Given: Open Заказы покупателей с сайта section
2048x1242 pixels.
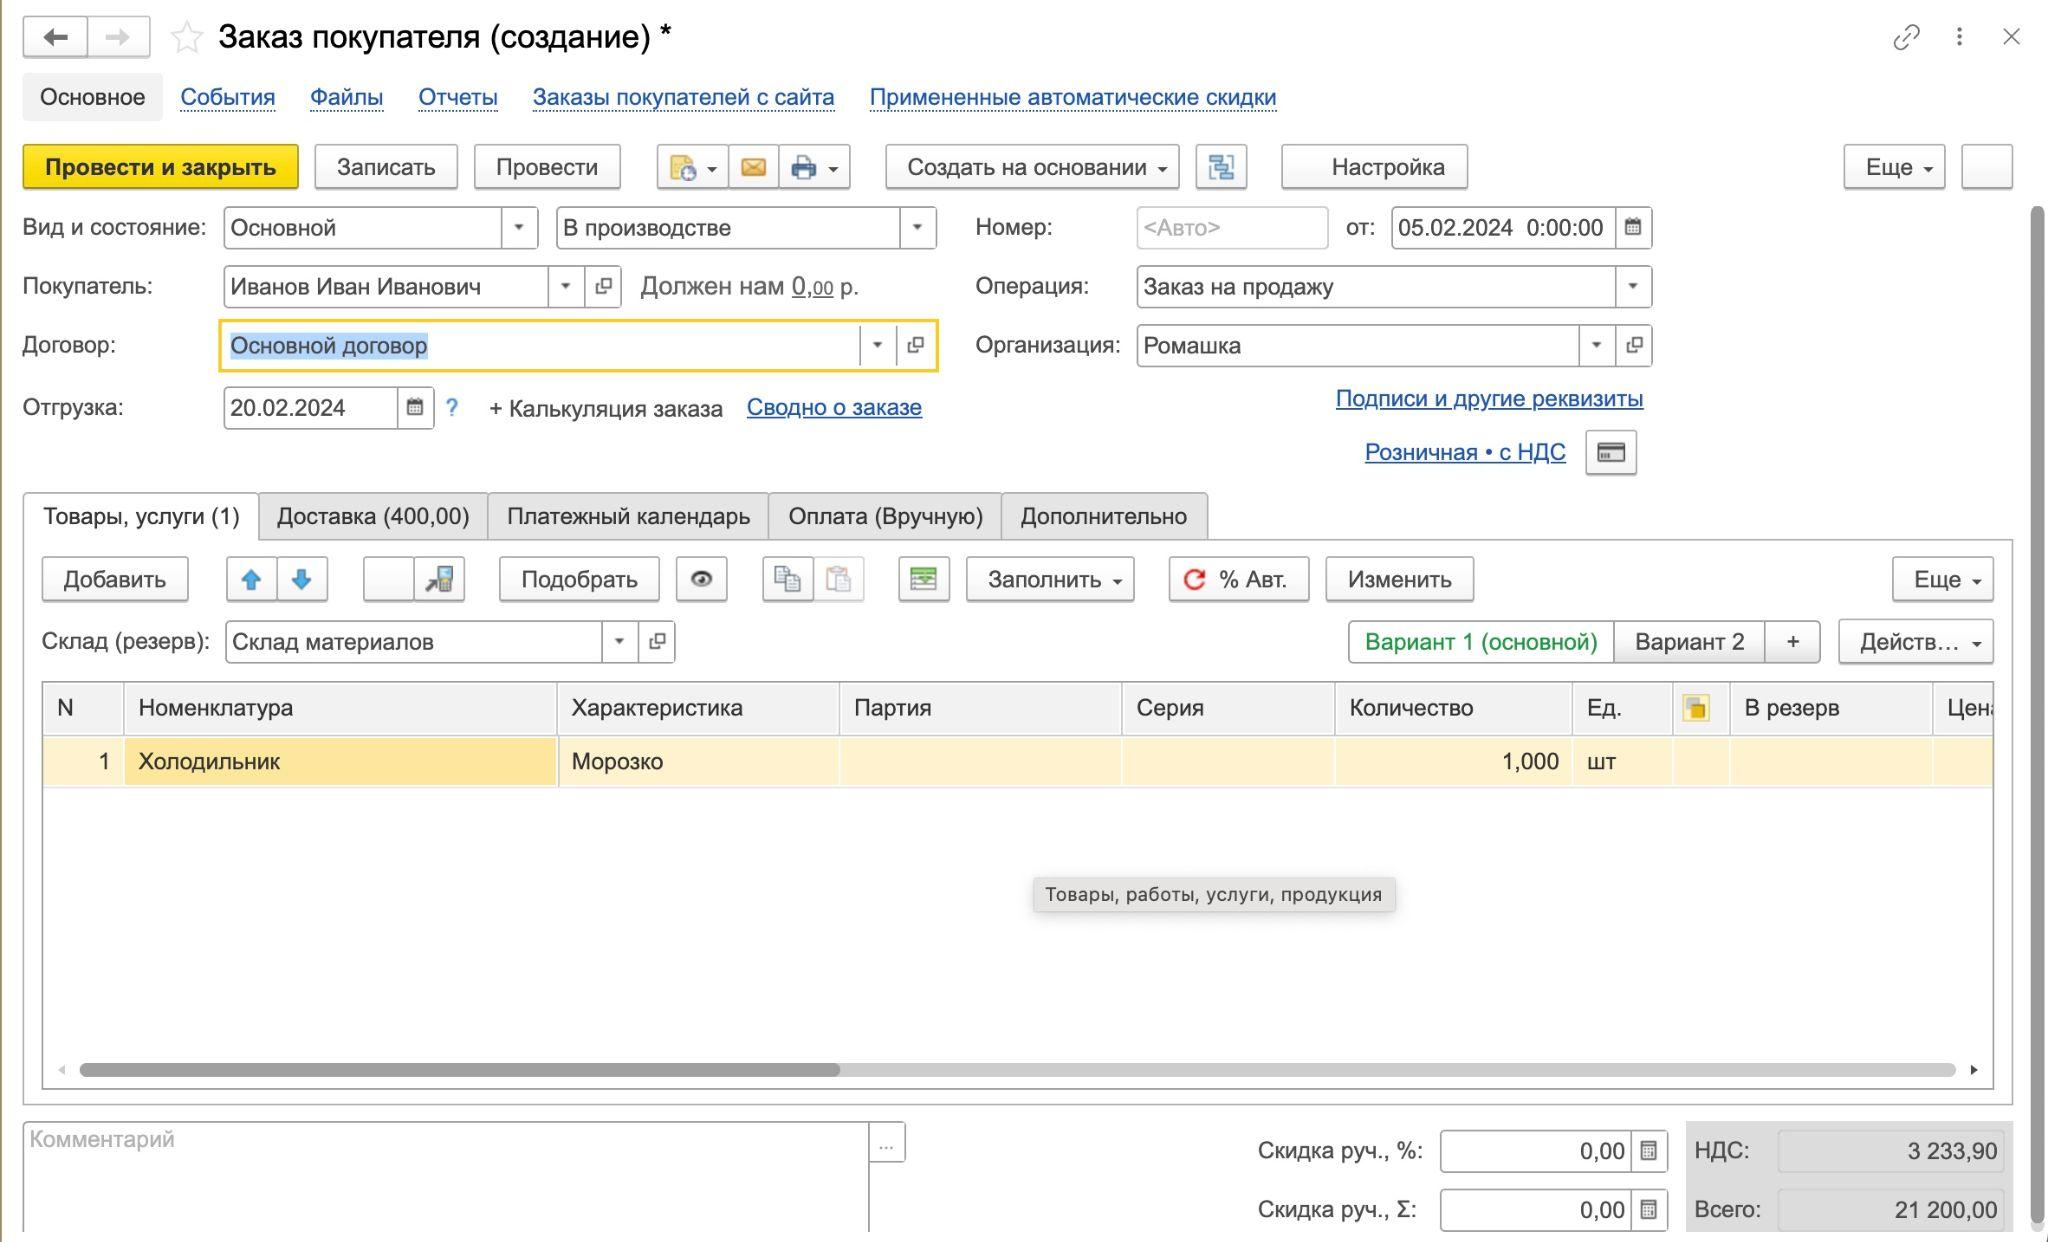Looking at the screenshot, I should (x=683, y=97).
